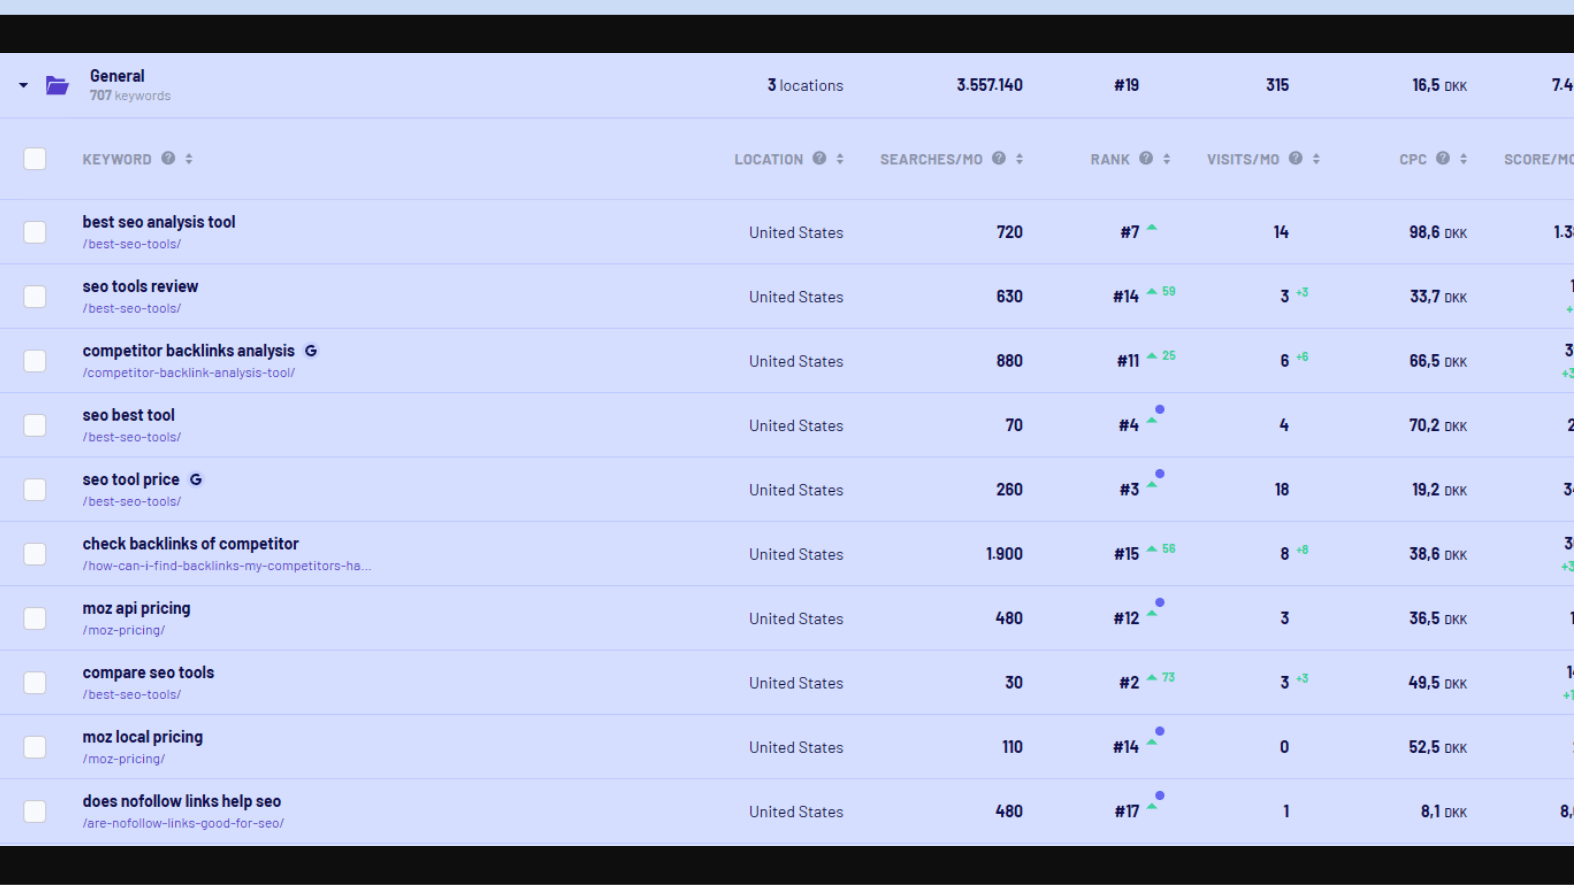
Task: Open help icon next to VISITS/MO header
Action: [x=1295, y=158]
